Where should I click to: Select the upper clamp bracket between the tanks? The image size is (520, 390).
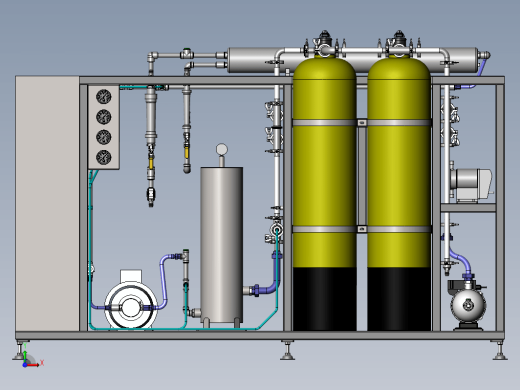tap(362, 123)
